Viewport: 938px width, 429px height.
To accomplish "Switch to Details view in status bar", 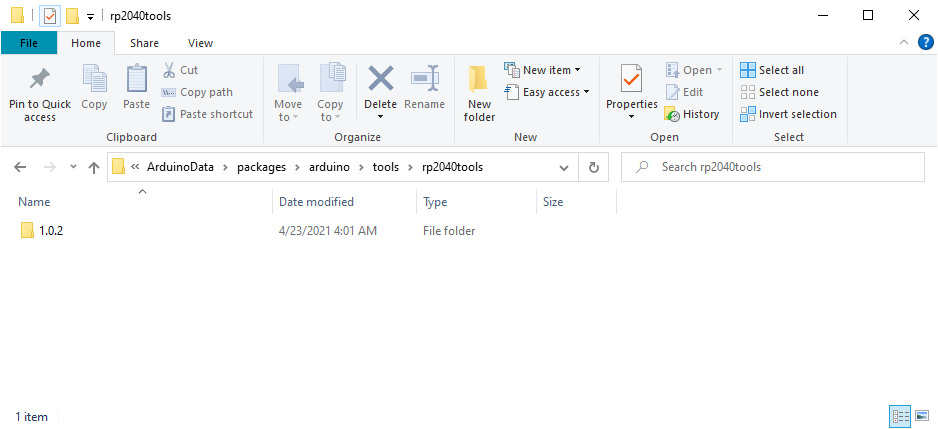I will 900,416.
